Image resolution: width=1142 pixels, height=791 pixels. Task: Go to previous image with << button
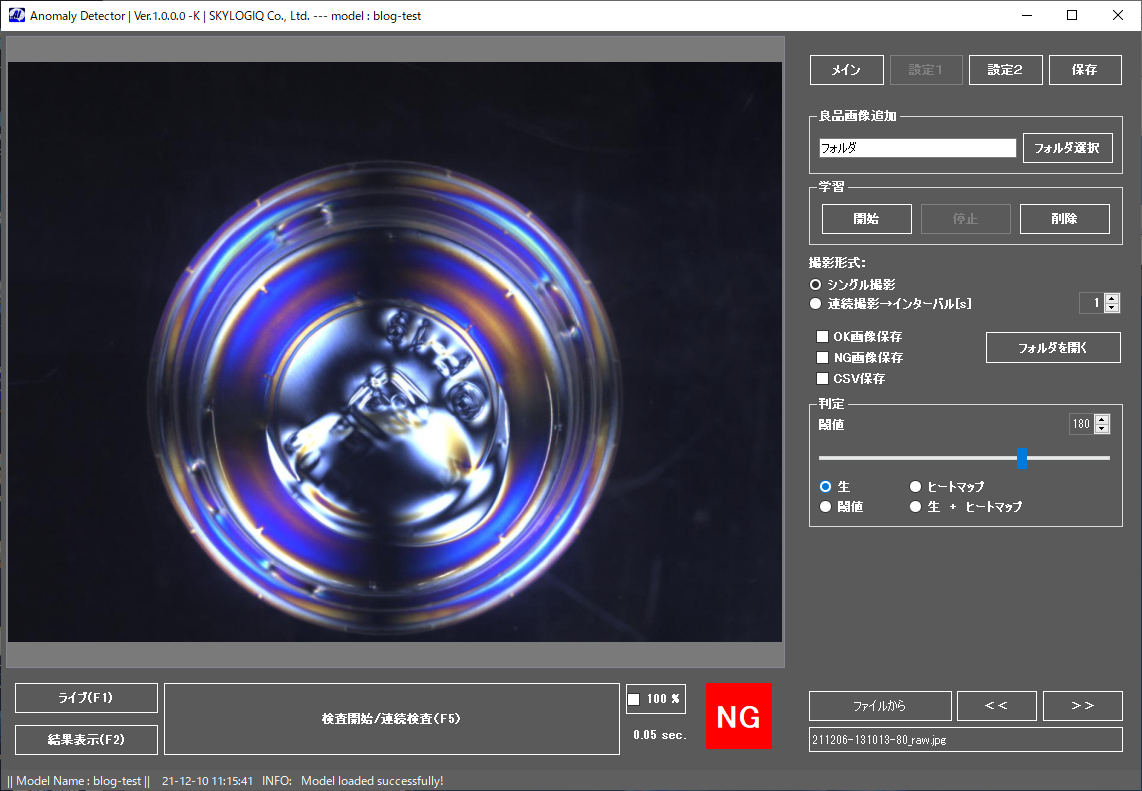point(996,706)
